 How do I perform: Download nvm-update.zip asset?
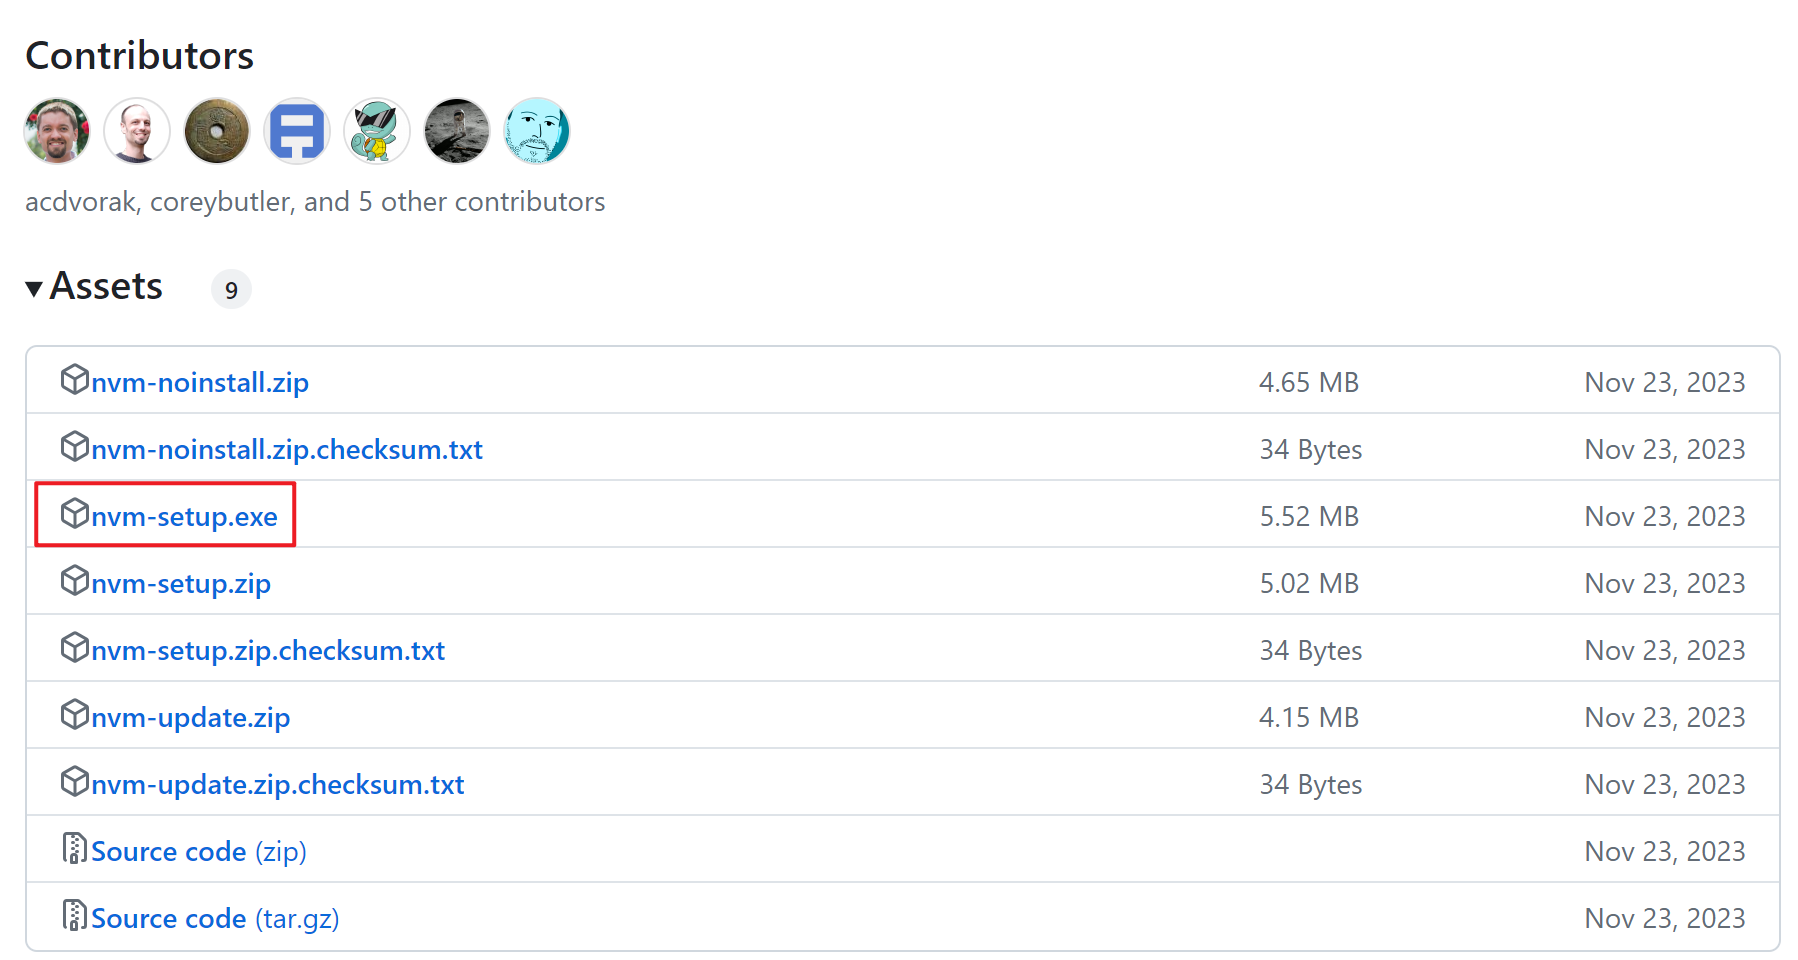(x=190, y=717)
